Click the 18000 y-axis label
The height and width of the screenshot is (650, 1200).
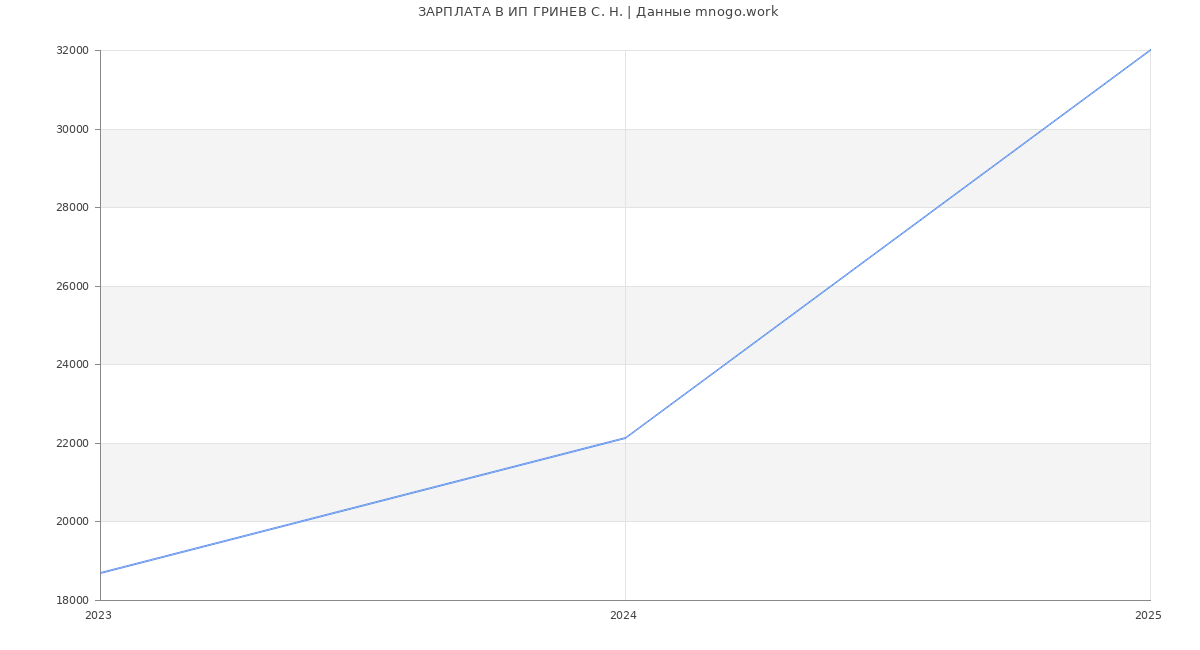[73, 600]
